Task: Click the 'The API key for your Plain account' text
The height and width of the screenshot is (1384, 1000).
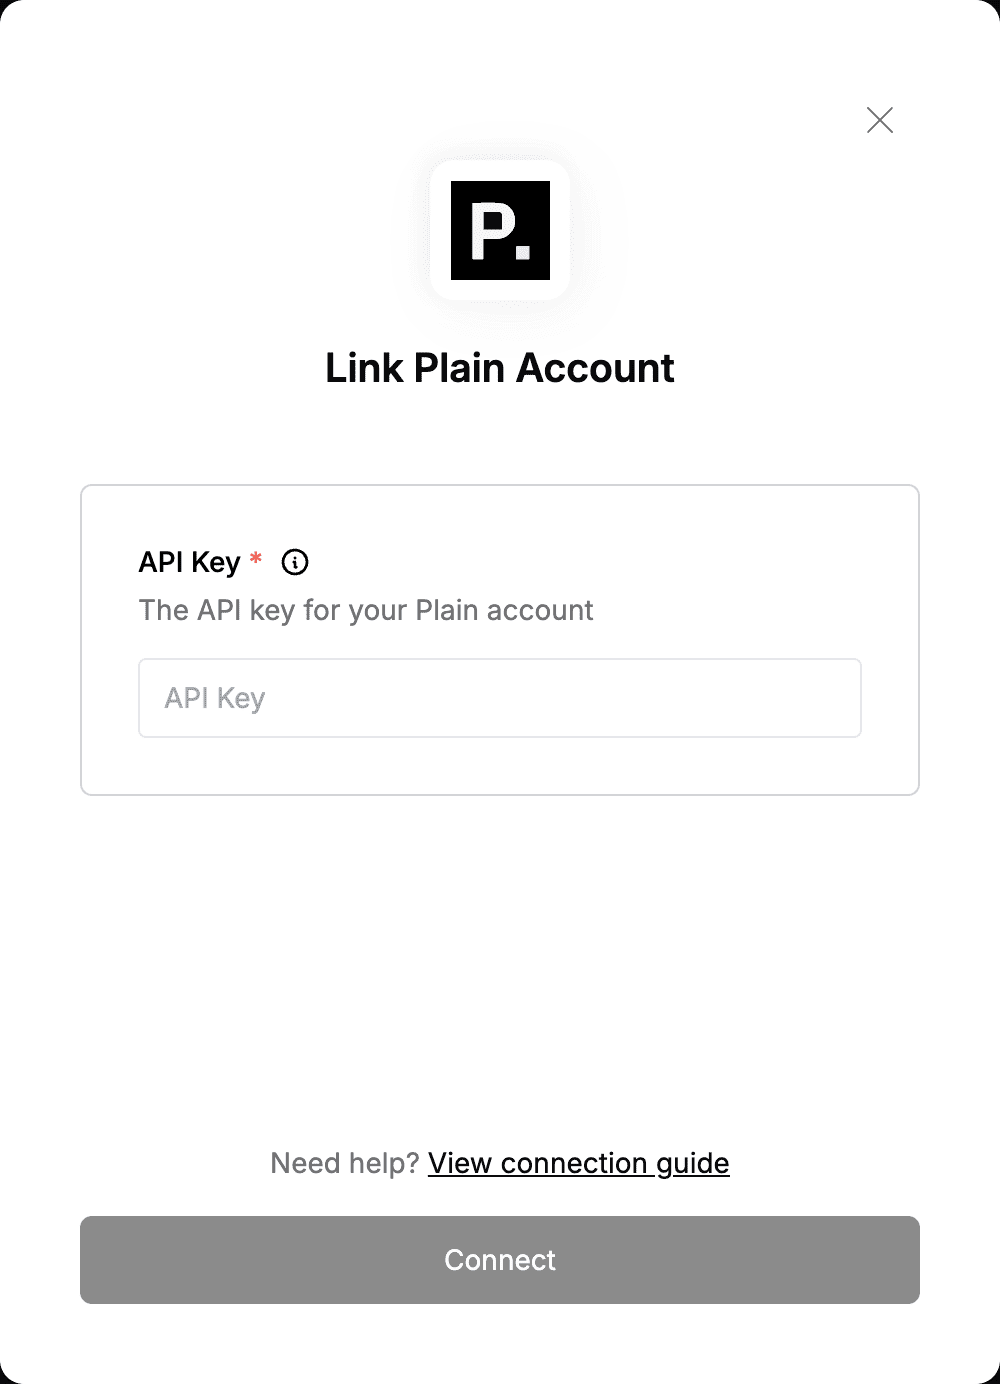Action: 366,610
